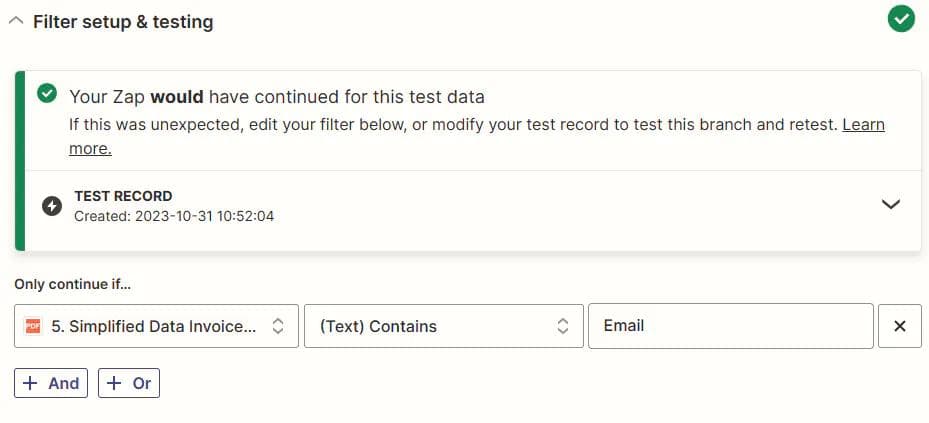Click the Filter setup & testing heading
This screenshot has height=423, width=929.
click(x=123, y=21)
